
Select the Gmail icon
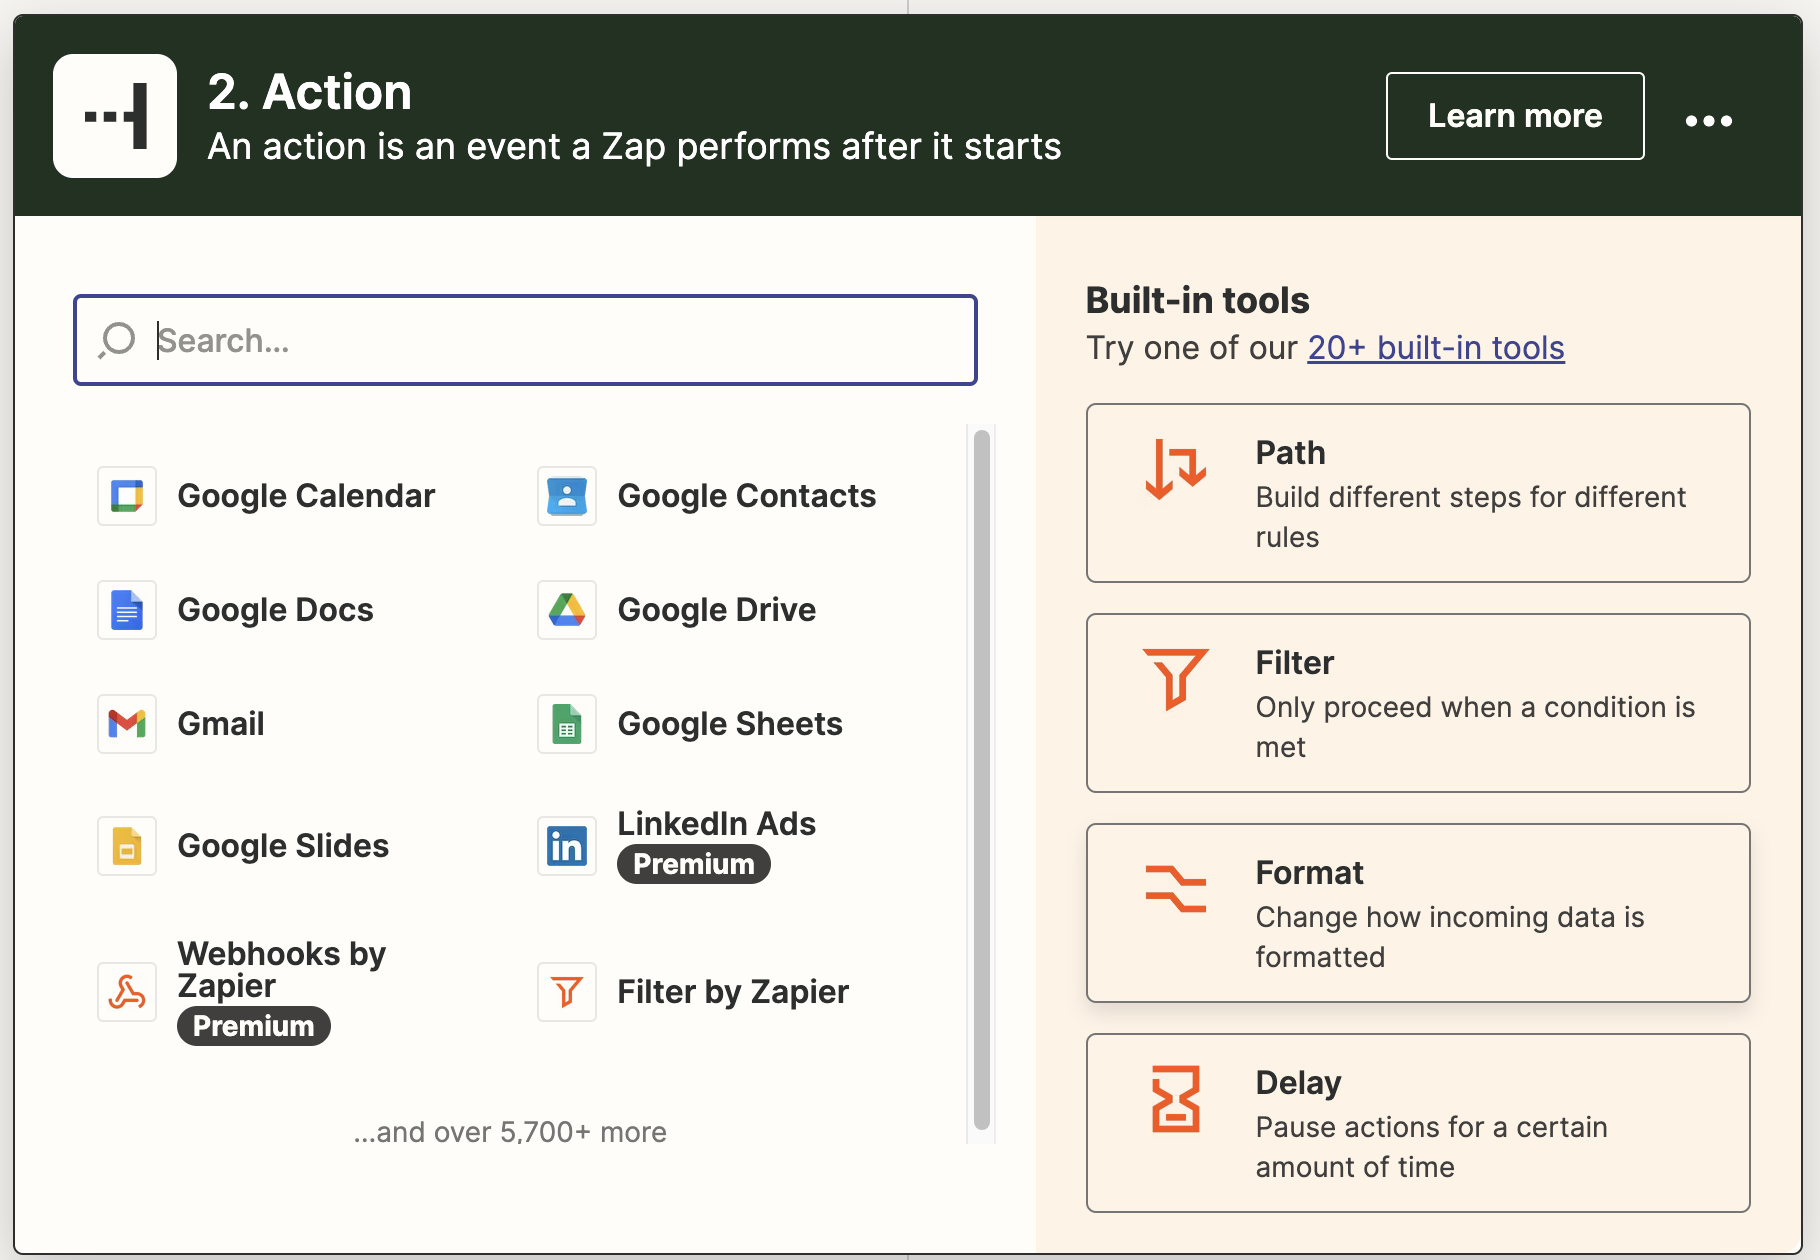tap(127, 724)
